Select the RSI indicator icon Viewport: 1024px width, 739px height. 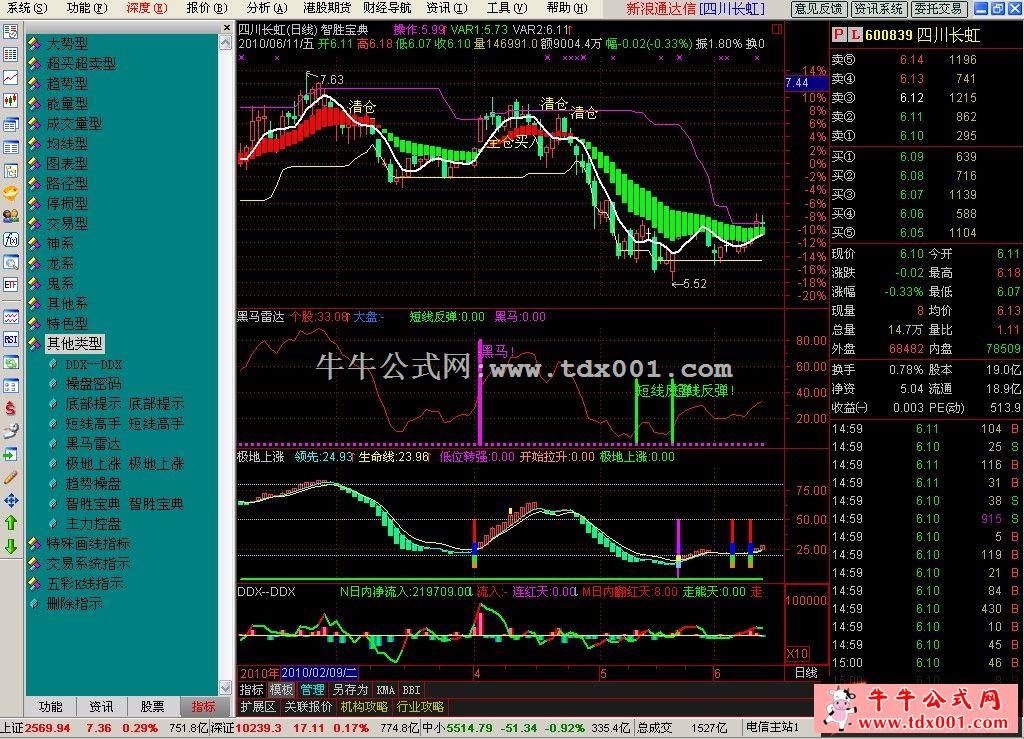pos(10,339)
